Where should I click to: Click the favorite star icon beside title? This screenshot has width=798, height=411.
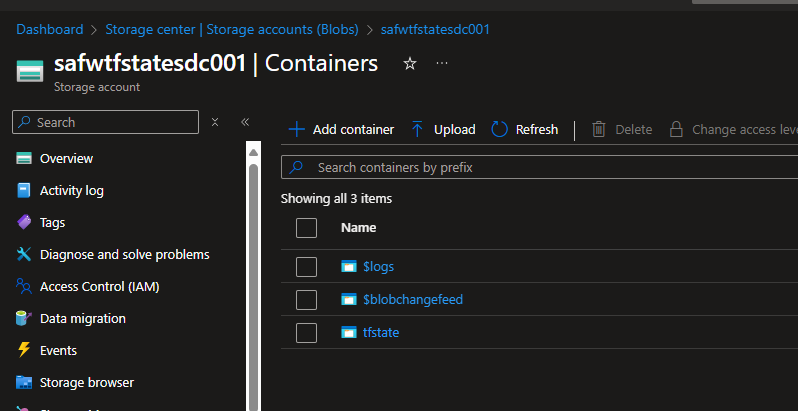[409, 64]
